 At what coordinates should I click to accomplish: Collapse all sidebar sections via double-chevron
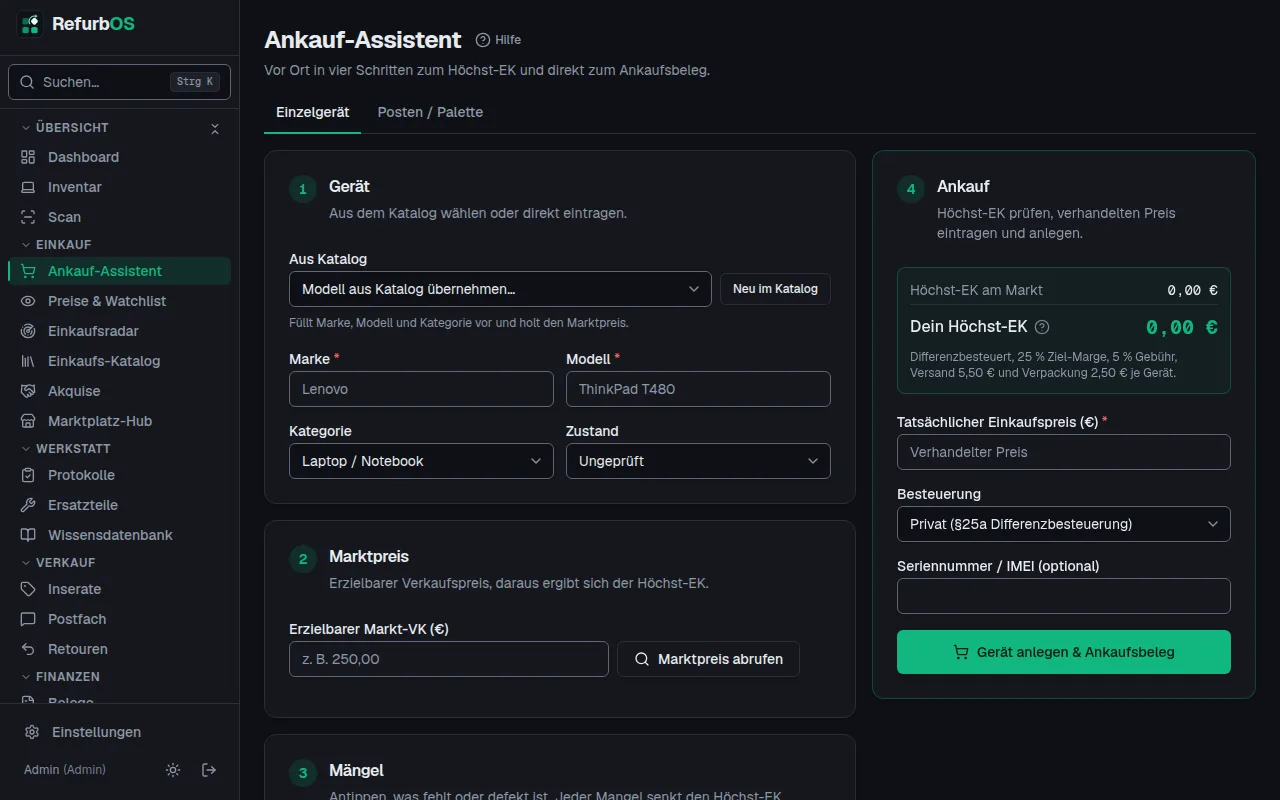tap(214, 128)
